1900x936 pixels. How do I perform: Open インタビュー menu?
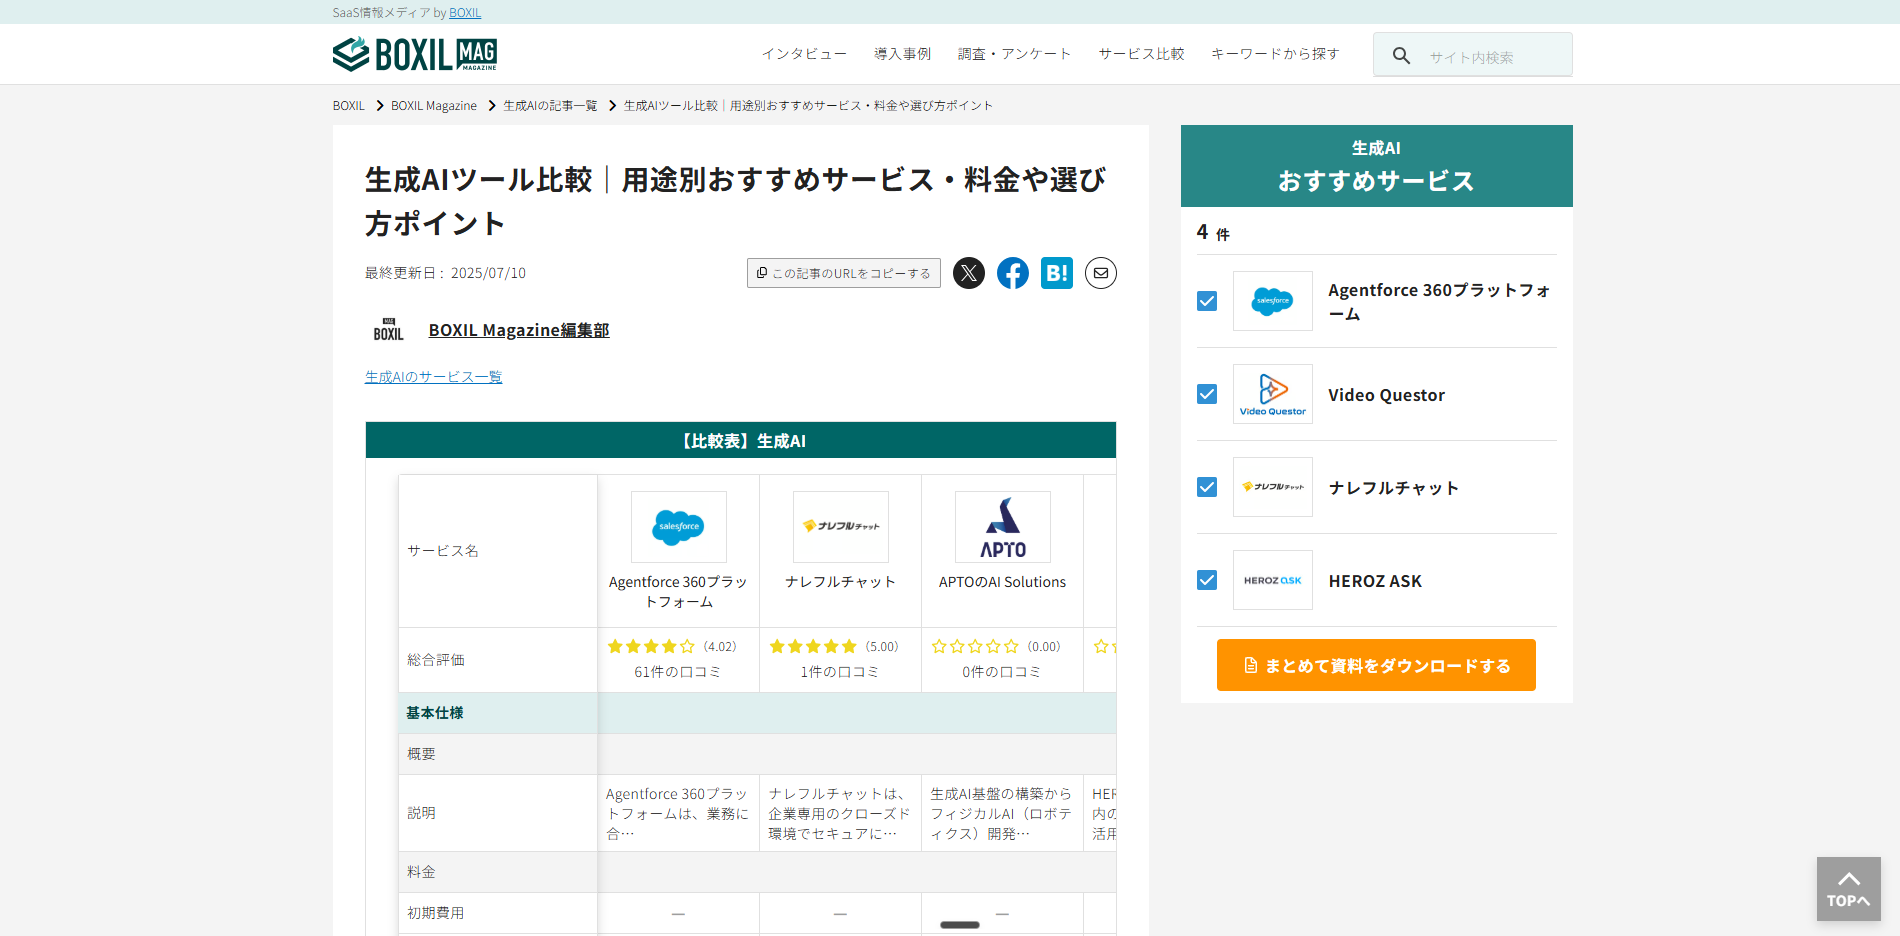(804, 54)
